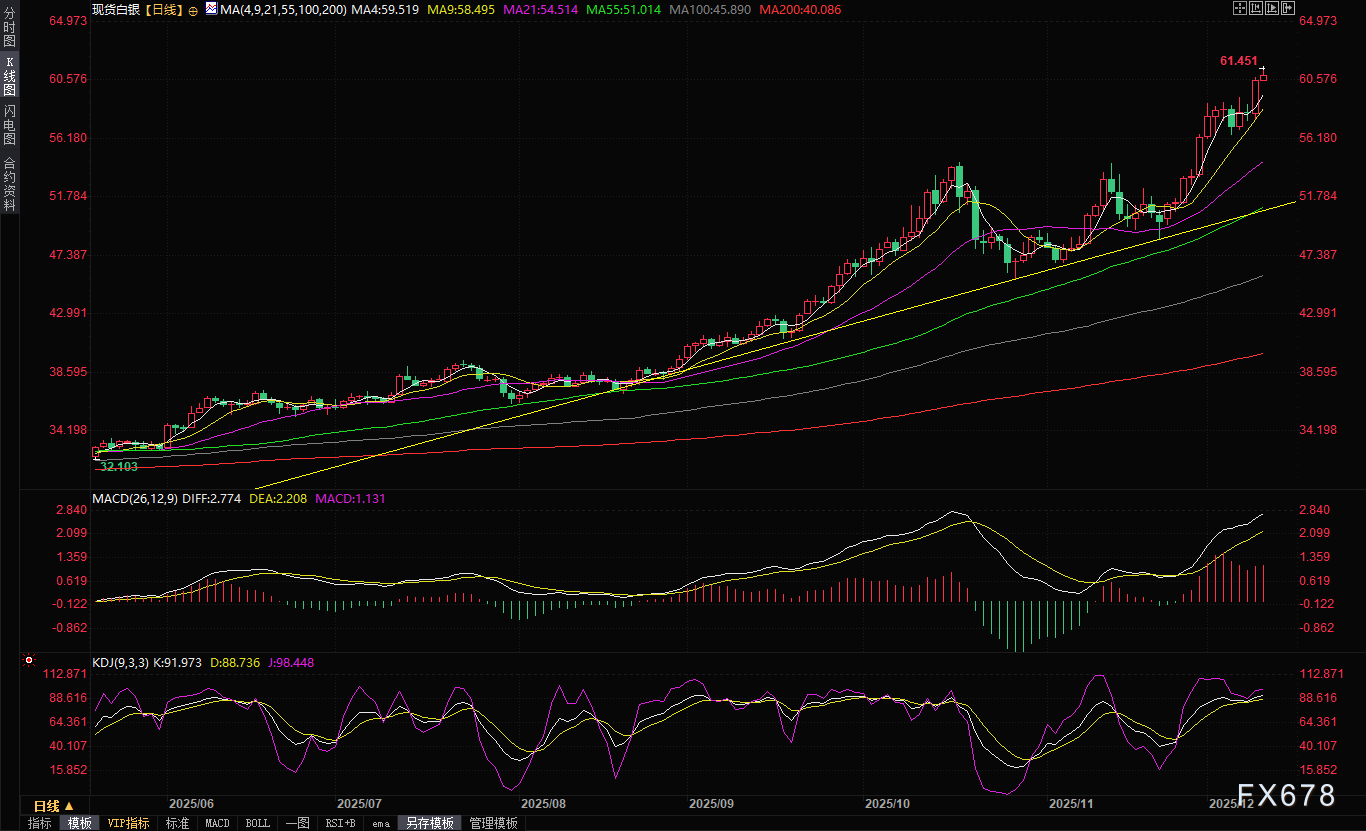
Task: Apply the BOLL template
Action: click(x=257, y=823)
